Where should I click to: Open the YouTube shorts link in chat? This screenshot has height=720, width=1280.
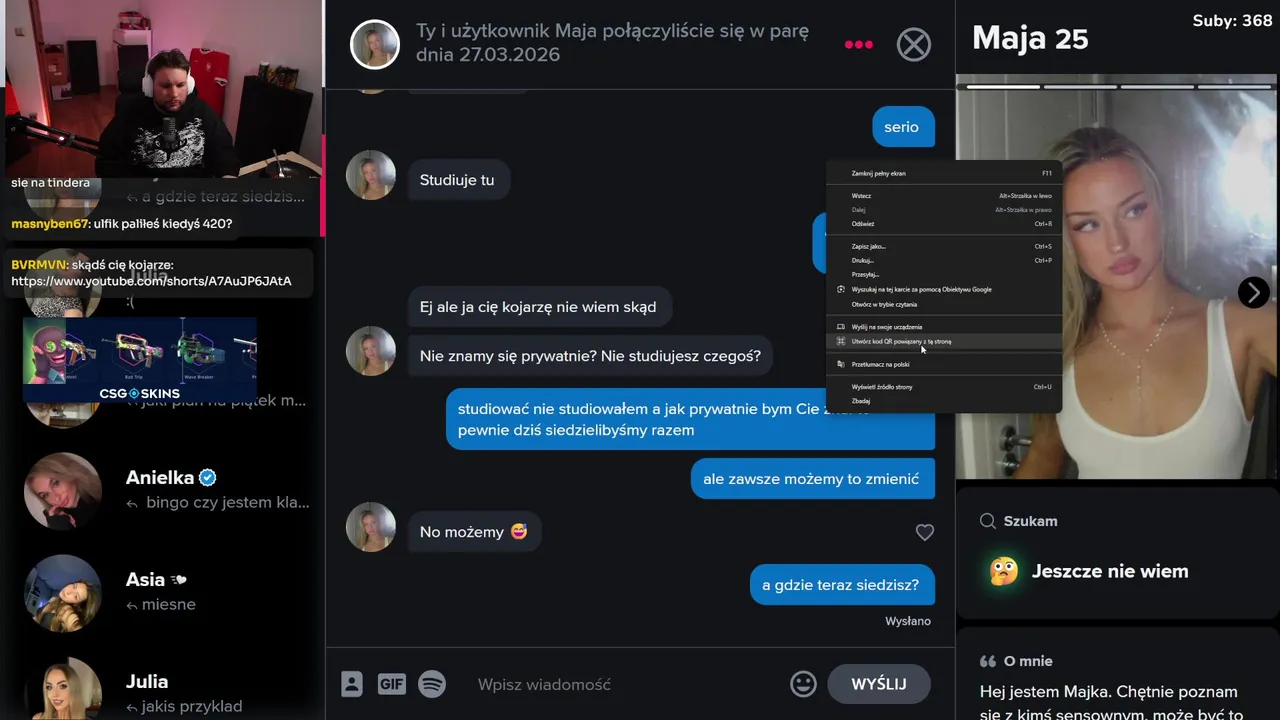coord(151,281)
